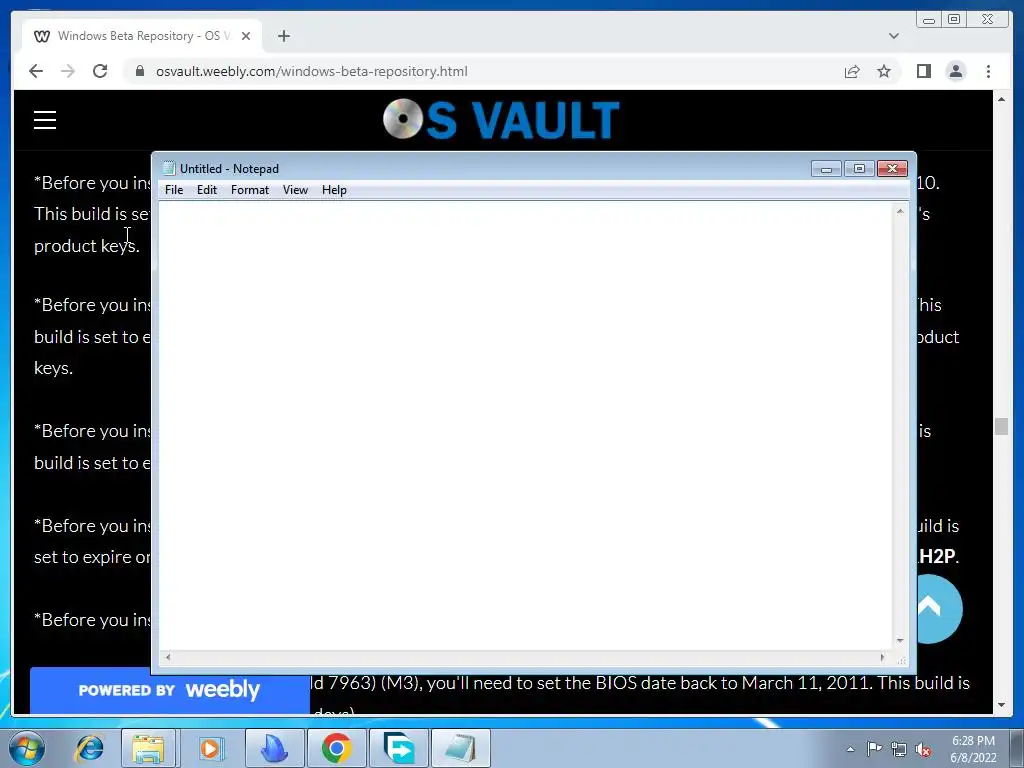The height and width of the screenshot is (768, 1024).
Task: Open the Chrome profile menu
Action: point(955,71)
